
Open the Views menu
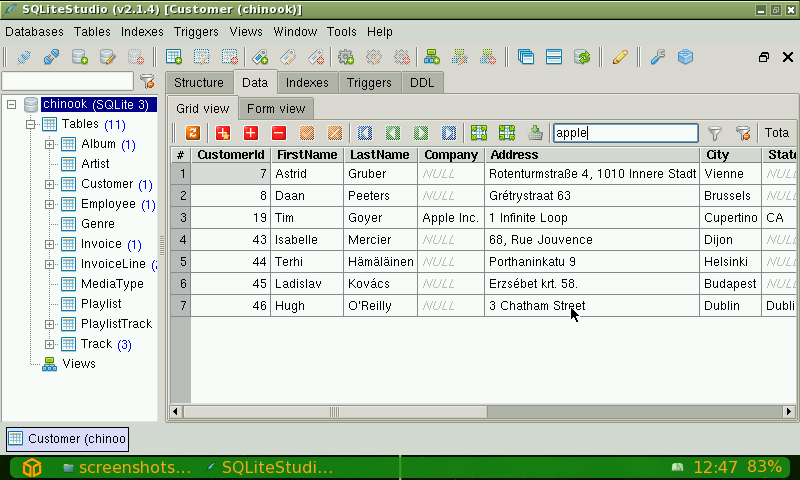point(246,32)
